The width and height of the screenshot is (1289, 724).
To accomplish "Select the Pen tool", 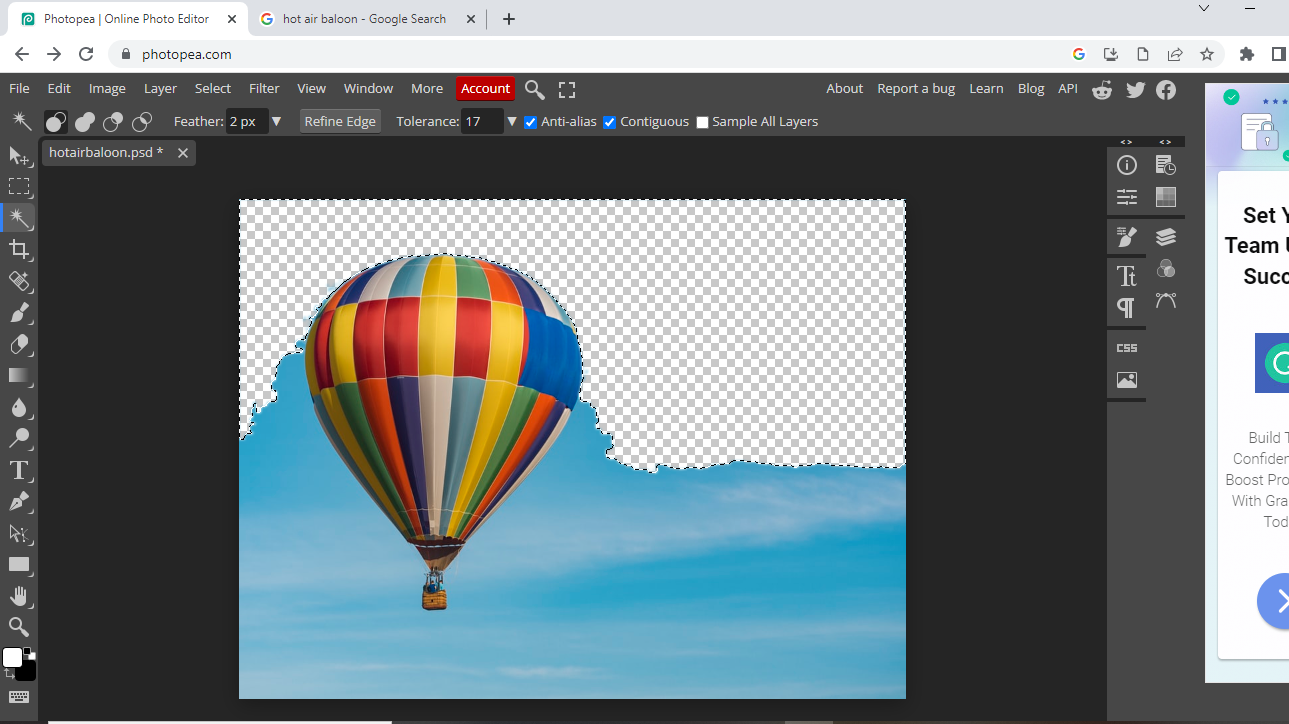I will (19, 501).
